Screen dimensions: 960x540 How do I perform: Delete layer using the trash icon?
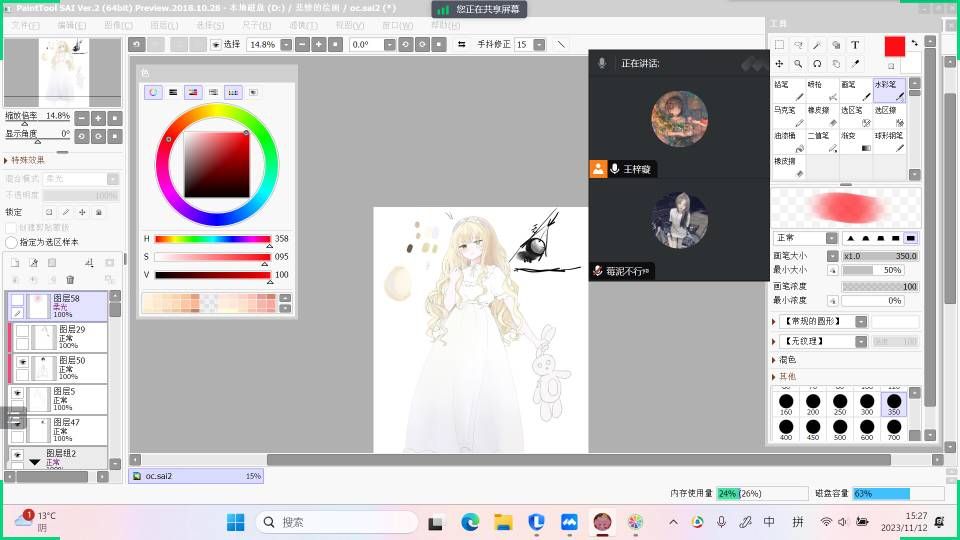pyautogui.click(x=70, y=279)
